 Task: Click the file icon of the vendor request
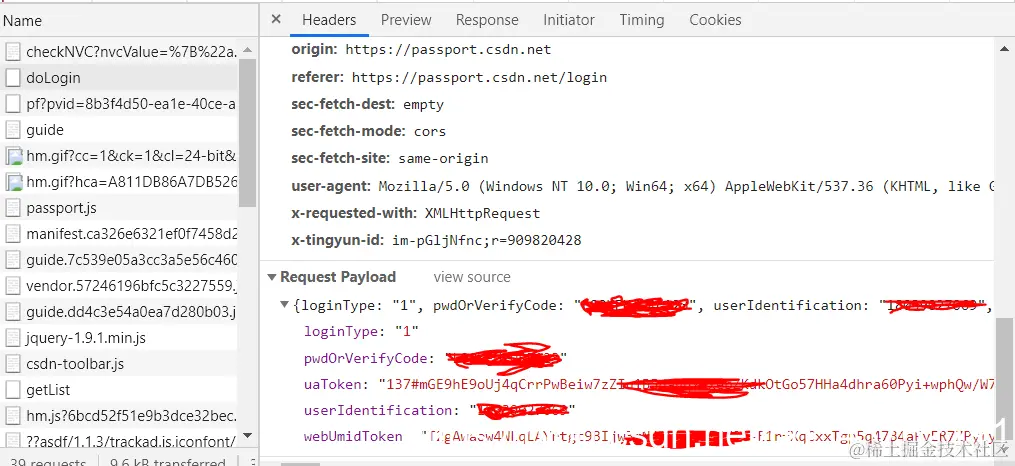pyautogui.click(x=13, y=285)
